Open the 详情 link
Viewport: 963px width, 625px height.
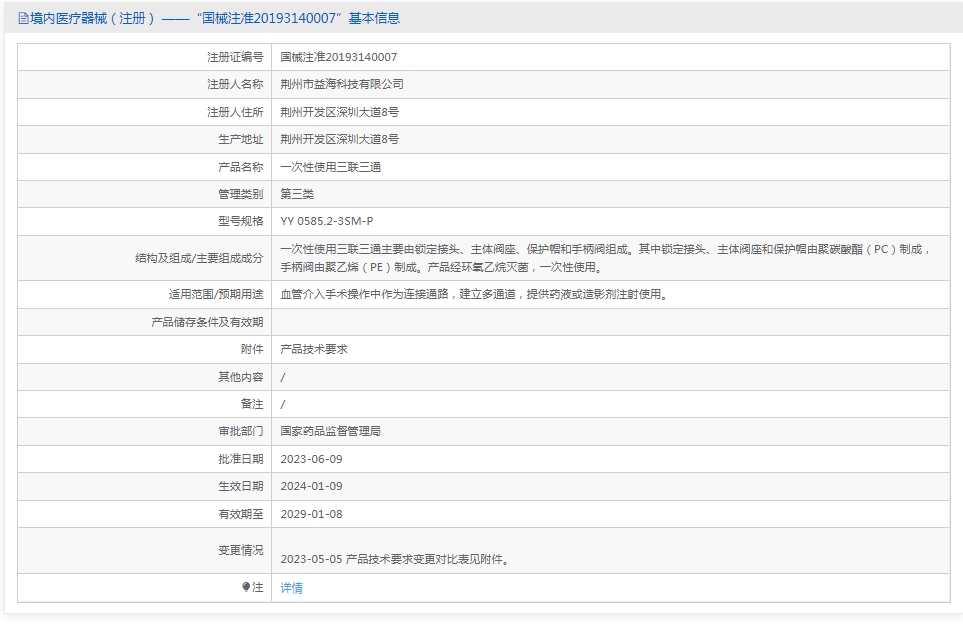click(x=291, y=588)
